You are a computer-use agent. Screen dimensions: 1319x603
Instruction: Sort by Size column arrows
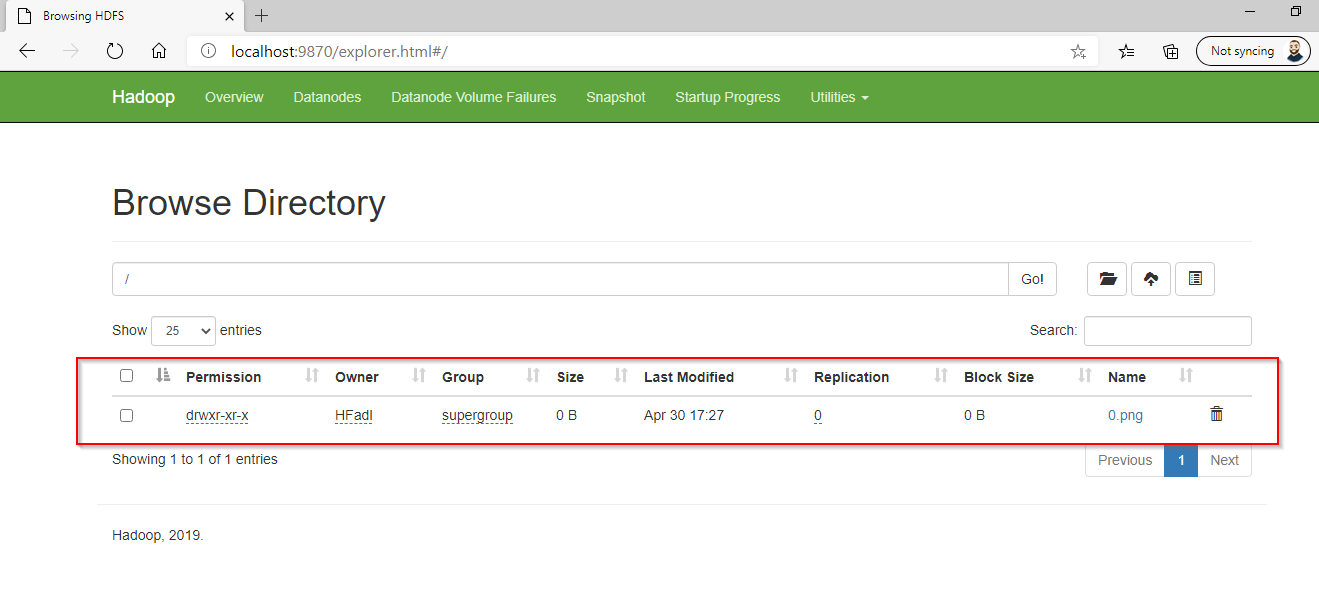620,376
